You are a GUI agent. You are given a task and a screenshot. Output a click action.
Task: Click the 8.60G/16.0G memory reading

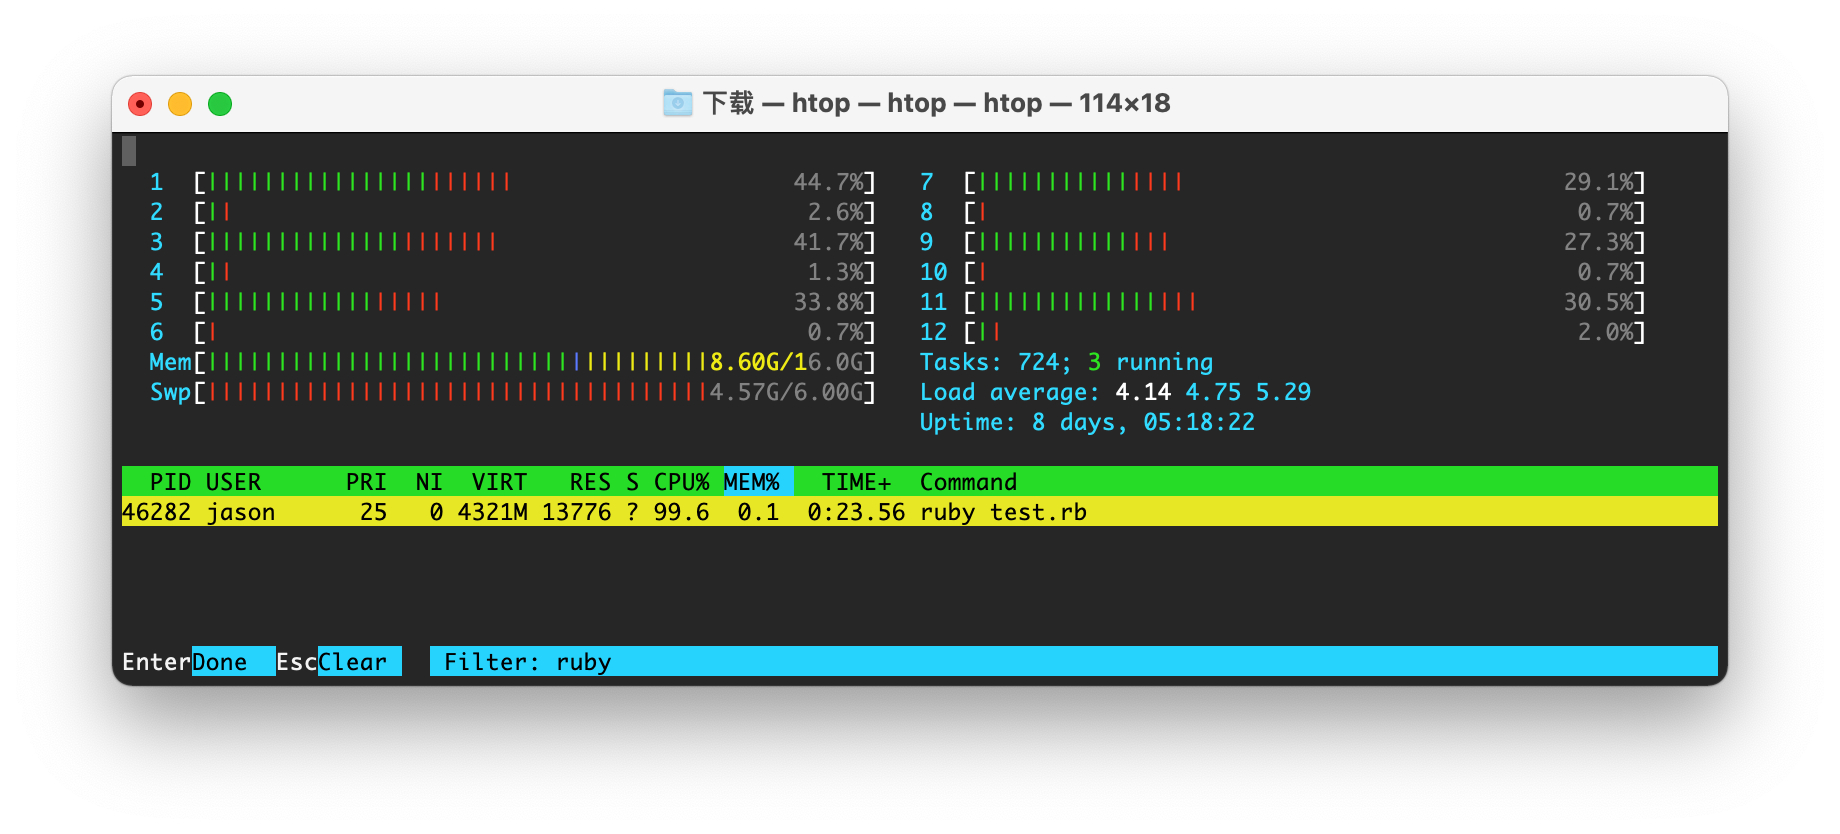[x=786, y=362]
